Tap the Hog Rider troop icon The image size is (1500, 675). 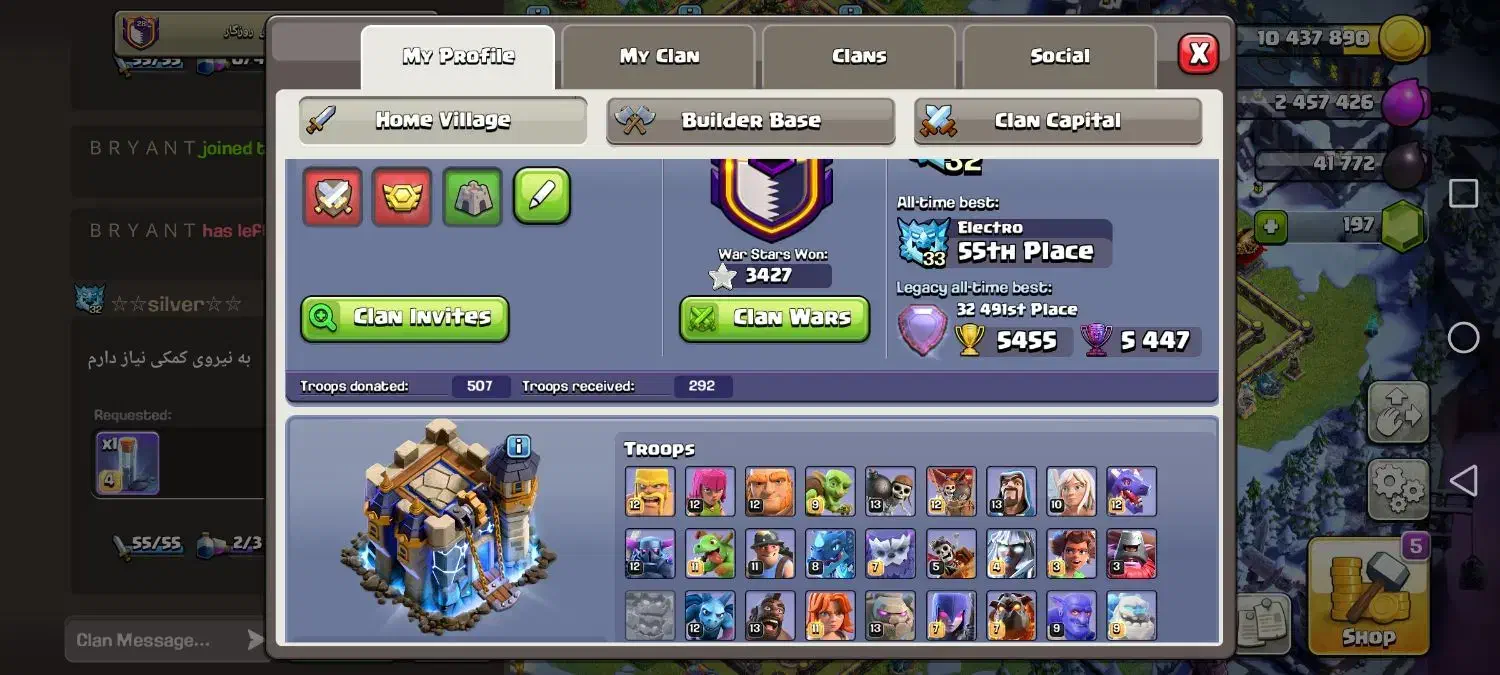[770, 616]
